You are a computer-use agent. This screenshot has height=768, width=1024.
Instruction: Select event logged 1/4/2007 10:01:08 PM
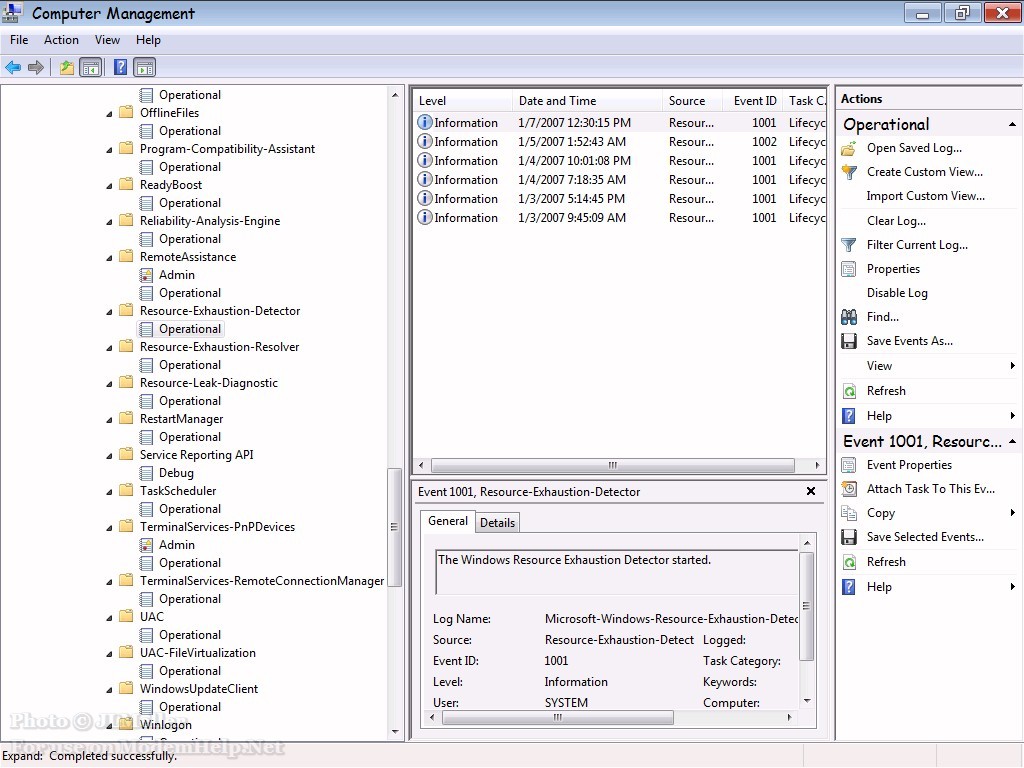[x=620, y=161]
